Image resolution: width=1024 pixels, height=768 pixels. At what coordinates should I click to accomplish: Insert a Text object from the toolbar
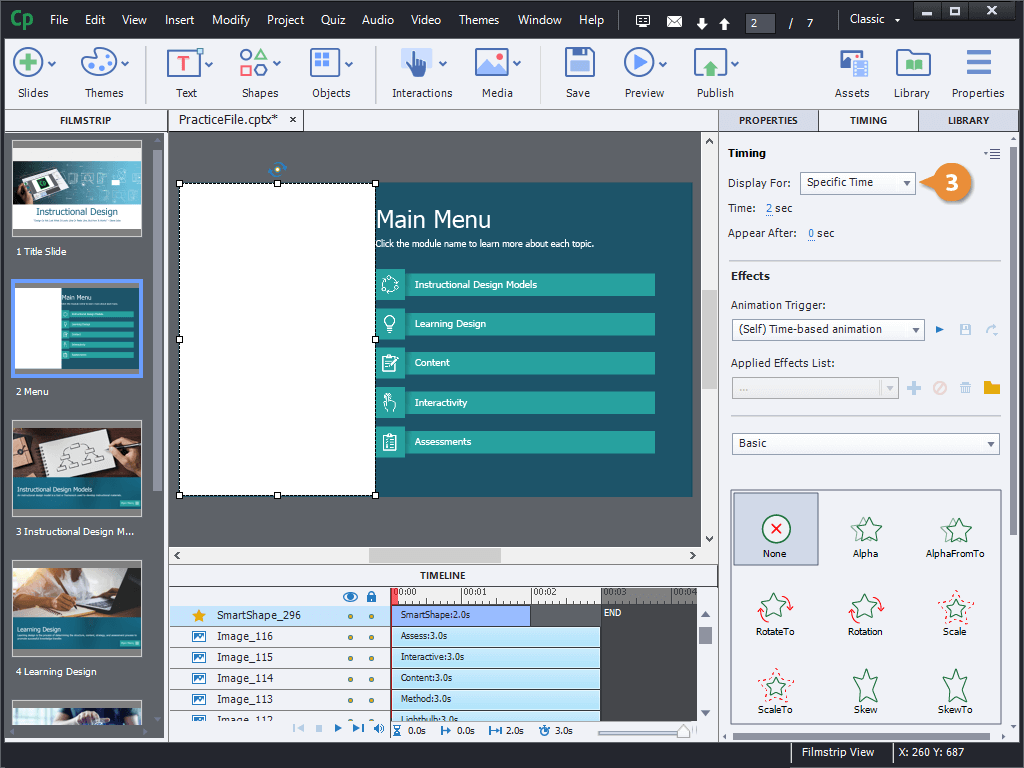[185, 72]
